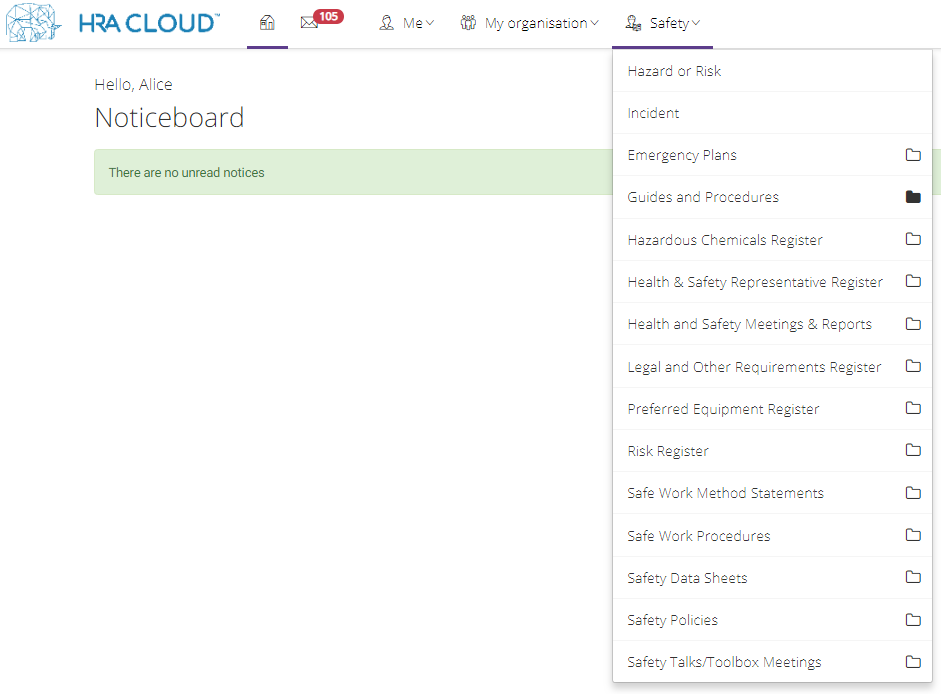Expand the My organisation dropdown
941x694 pixels.
529,23
